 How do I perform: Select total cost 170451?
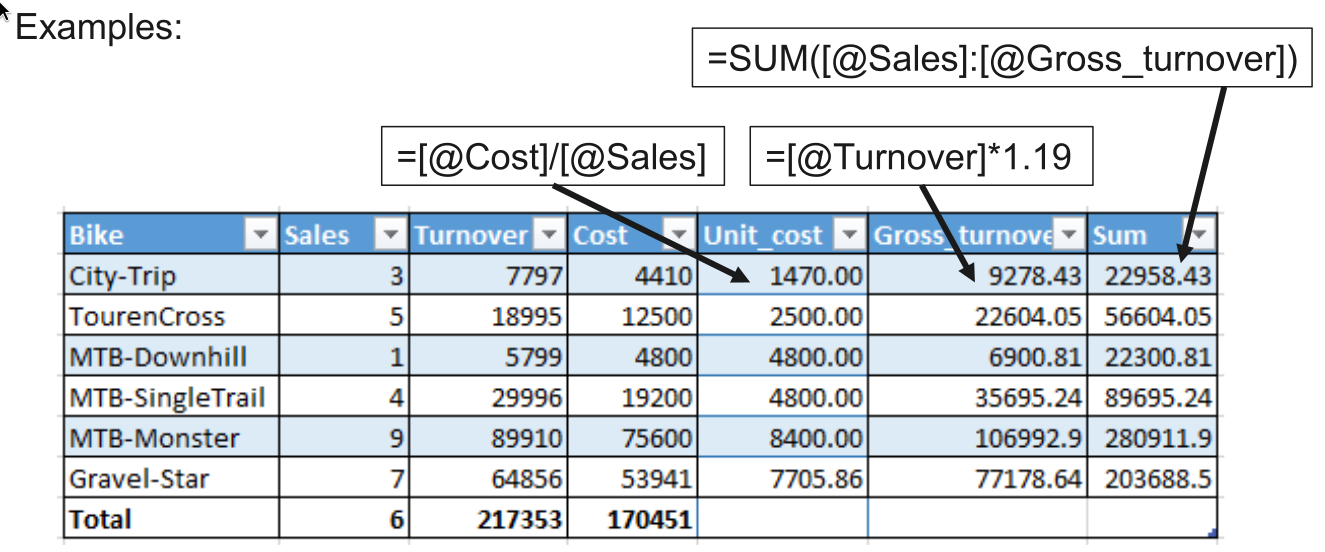(631, 519)
